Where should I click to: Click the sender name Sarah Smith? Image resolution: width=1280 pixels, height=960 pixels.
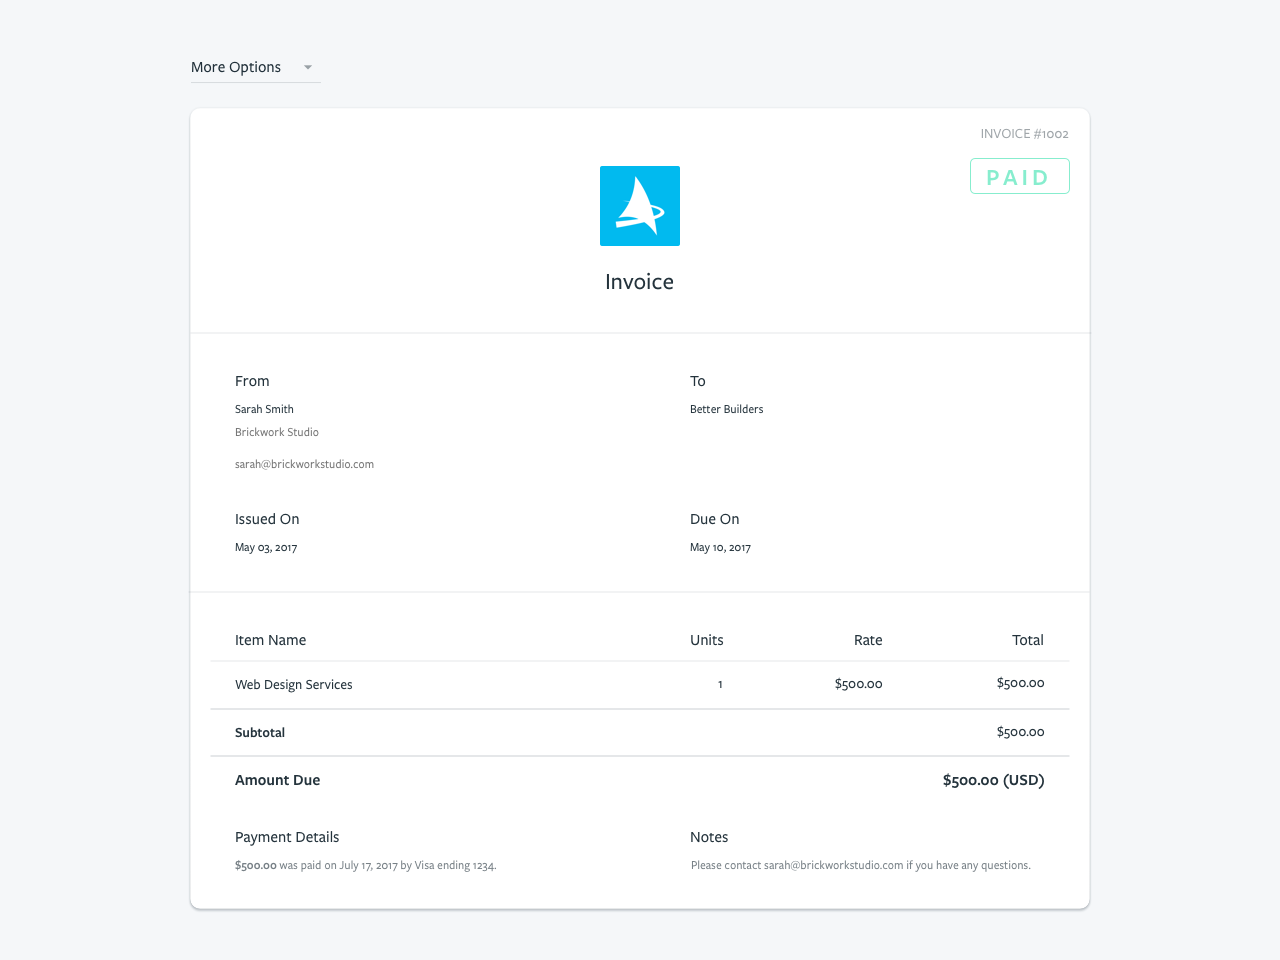264,409
